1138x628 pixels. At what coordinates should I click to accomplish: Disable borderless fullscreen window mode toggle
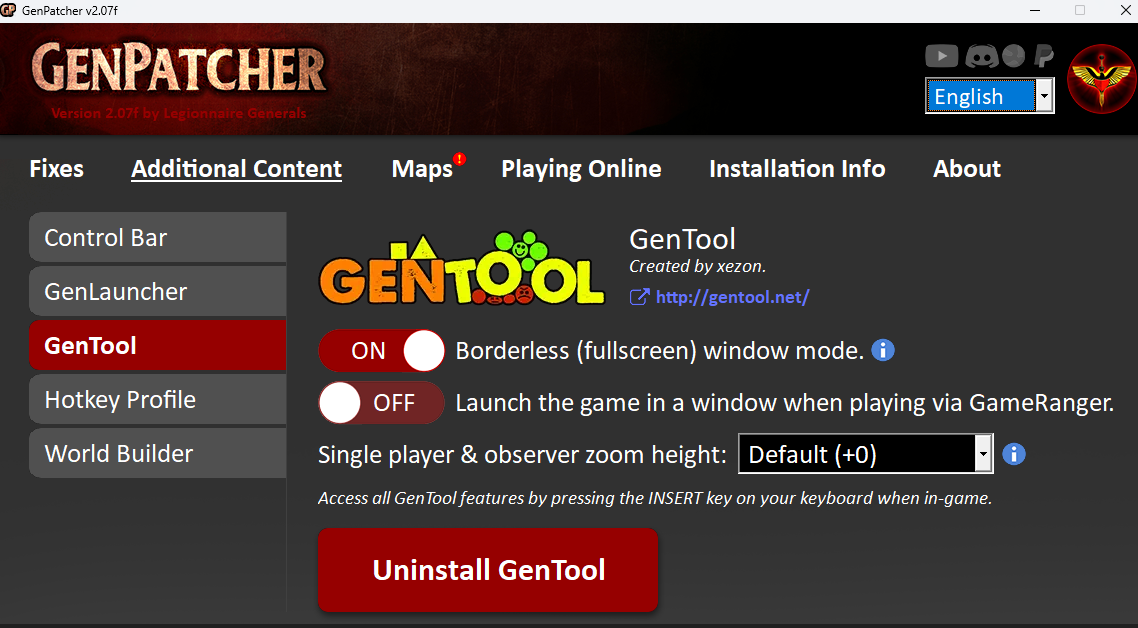[382, 351]
